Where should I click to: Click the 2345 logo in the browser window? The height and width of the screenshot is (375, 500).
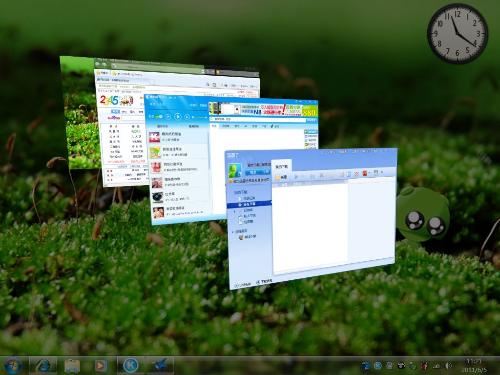pos(108,100)
